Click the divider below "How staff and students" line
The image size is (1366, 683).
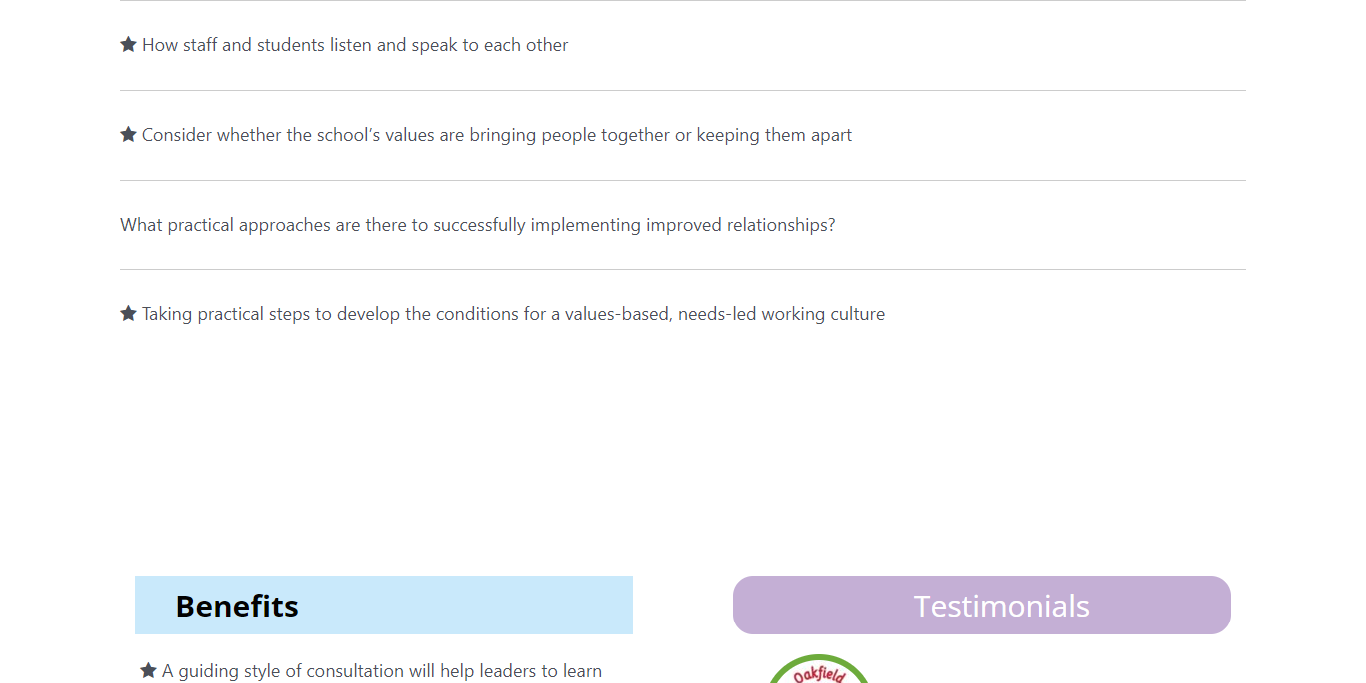point(683,91)
